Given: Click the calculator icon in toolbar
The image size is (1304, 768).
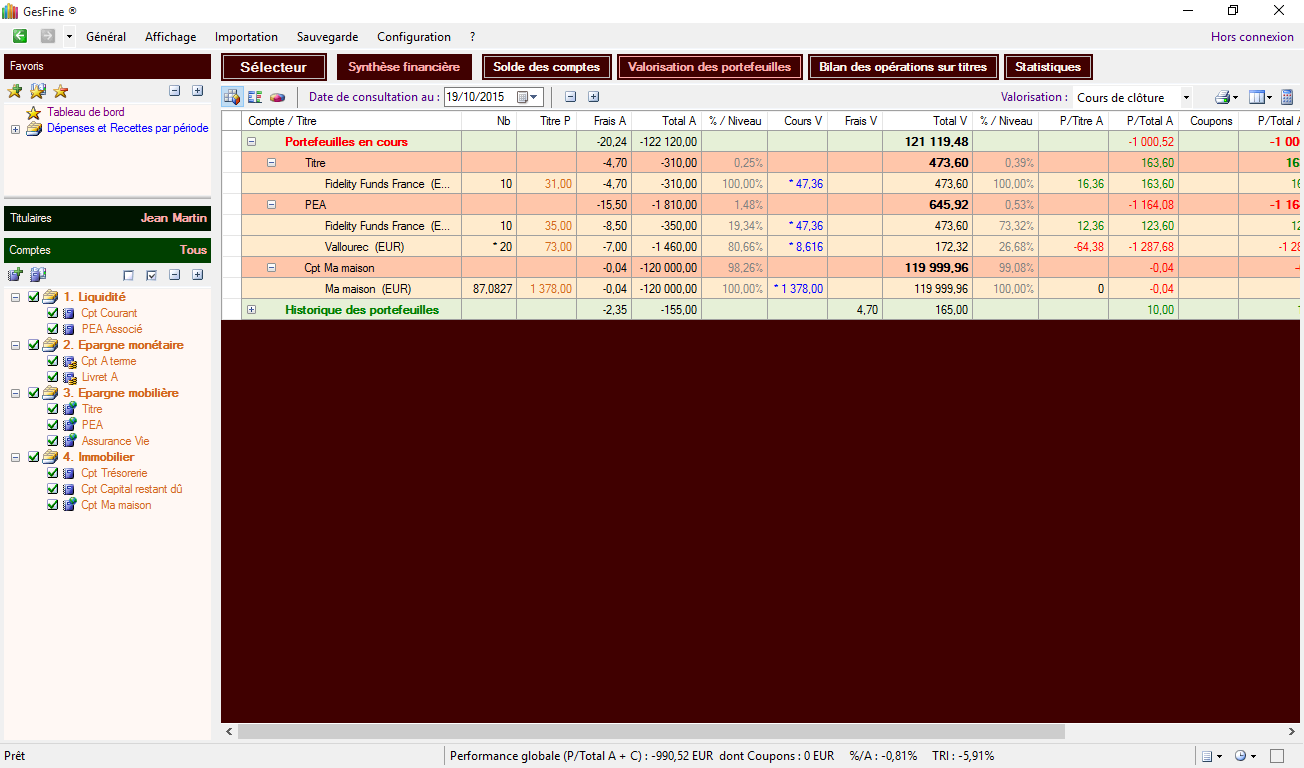Looking at the screenshot, I should (1287, 97).
